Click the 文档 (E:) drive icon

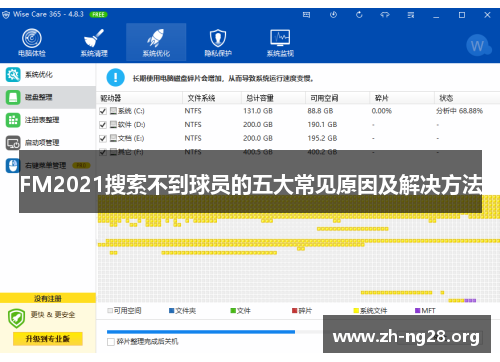(113, 138)
